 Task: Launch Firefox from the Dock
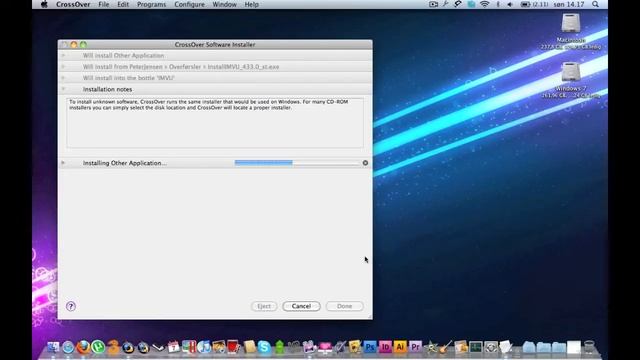pos(83,347)
